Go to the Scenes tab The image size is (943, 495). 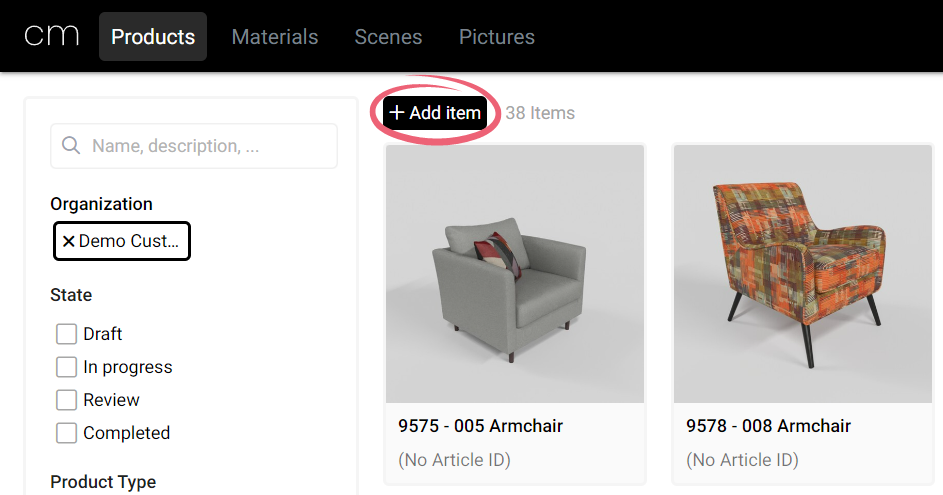[x=388, y=37]
